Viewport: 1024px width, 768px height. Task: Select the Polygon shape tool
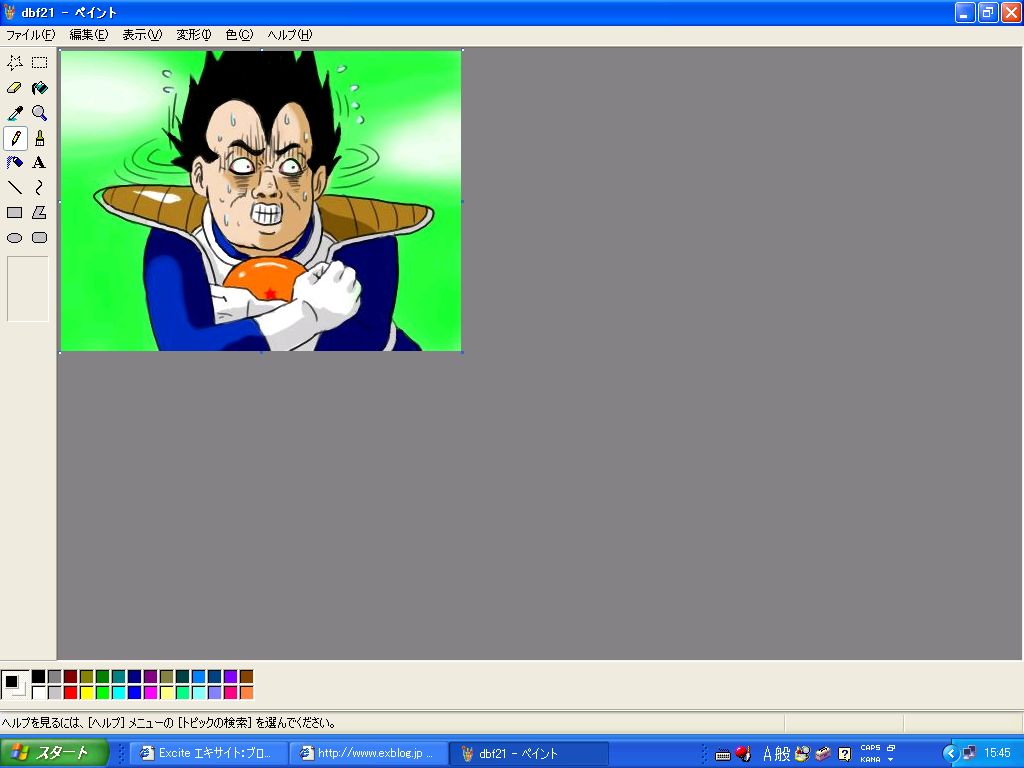[40, 213]
